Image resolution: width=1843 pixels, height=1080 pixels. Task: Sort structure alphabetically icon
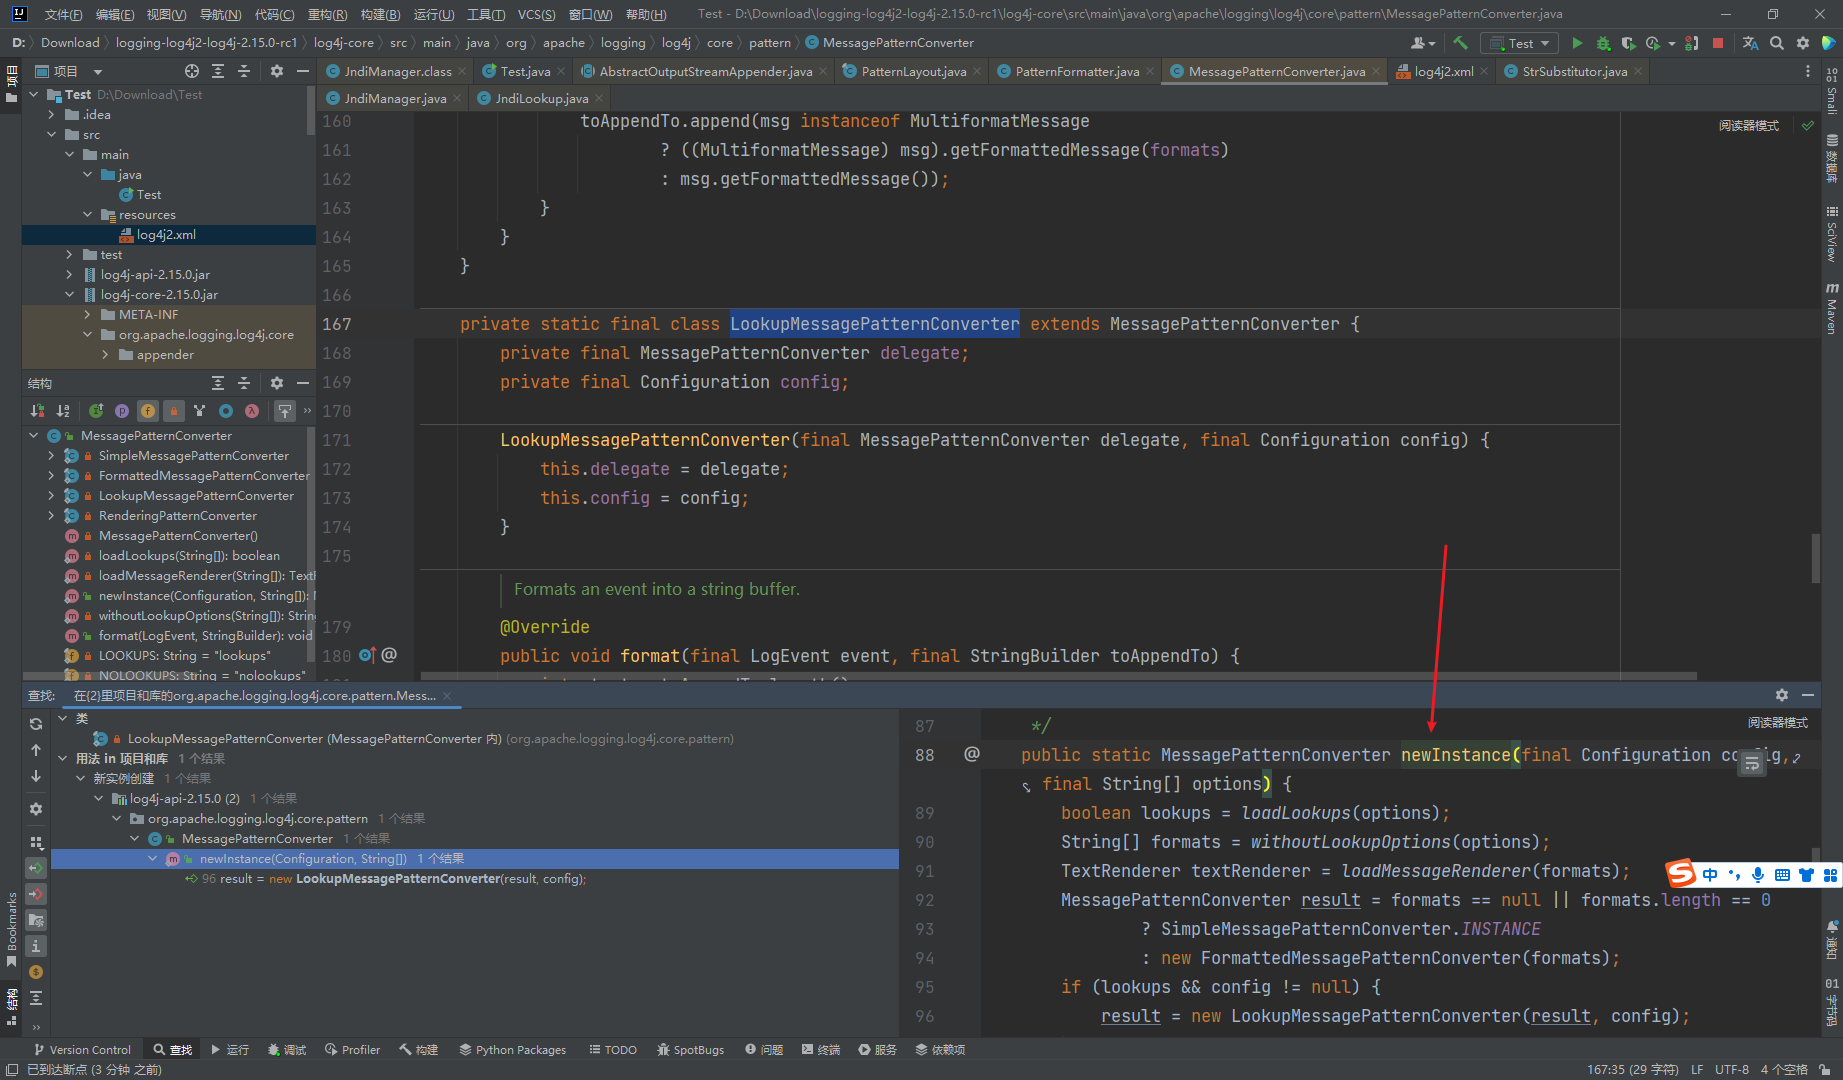click(63, 411)
